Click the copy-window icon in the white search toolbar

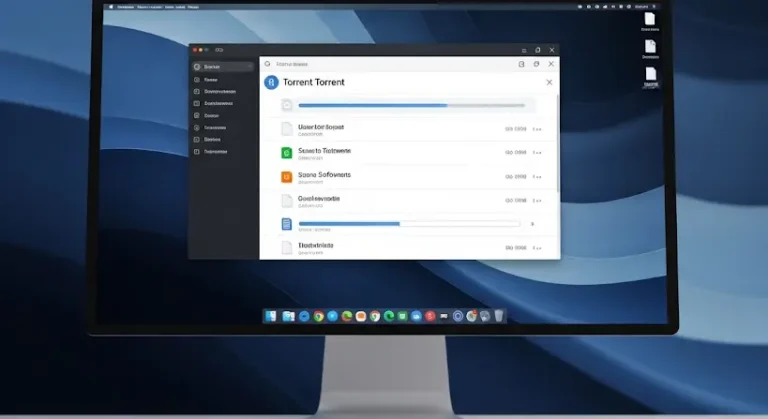pos(536,64)
